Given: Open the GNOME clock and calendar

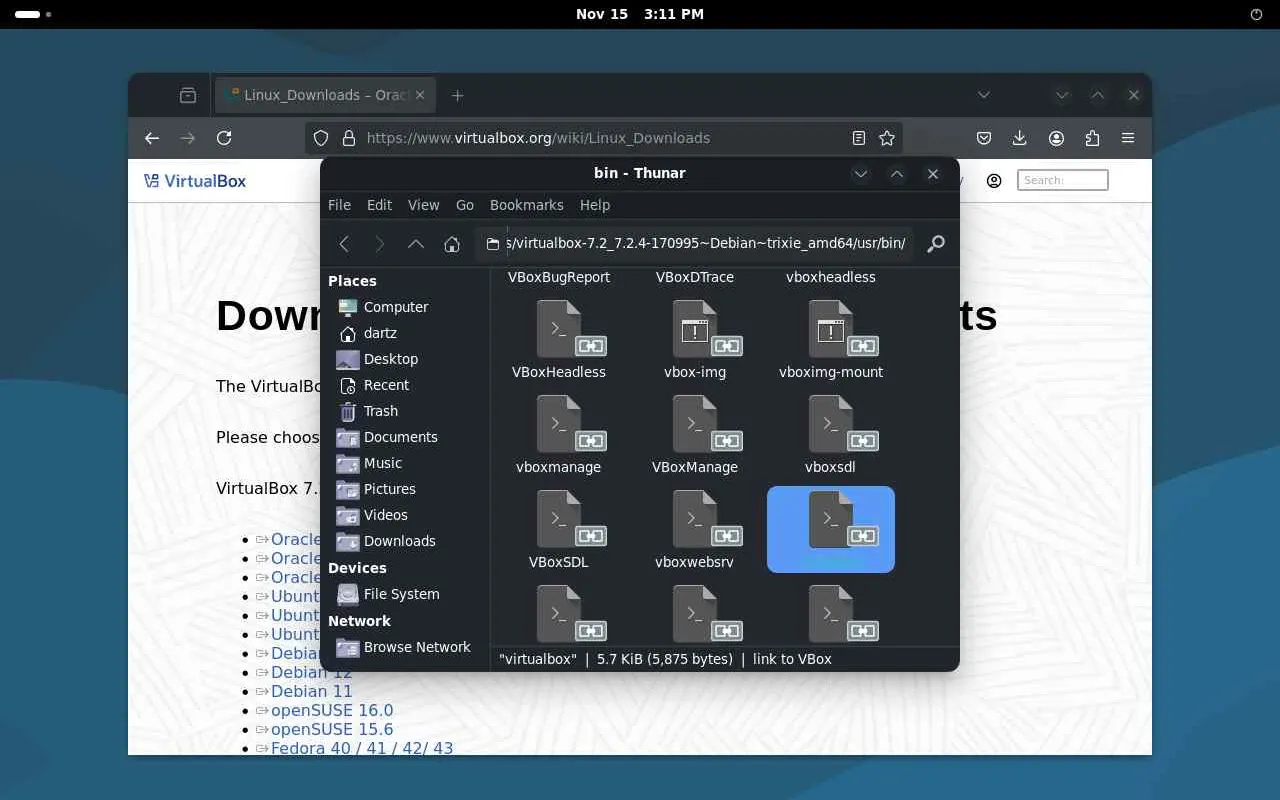Looking at the screenshot, I should (x=640, y=14).
